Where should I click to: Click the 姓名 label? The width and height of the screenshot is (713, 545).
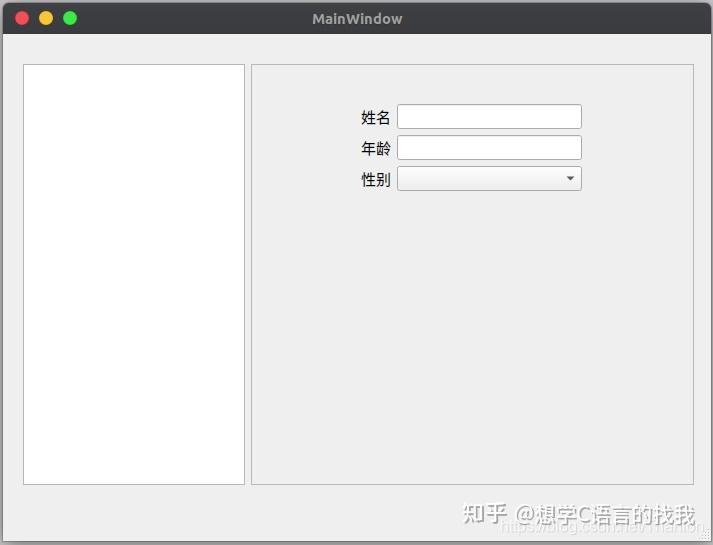click(375, 118)
